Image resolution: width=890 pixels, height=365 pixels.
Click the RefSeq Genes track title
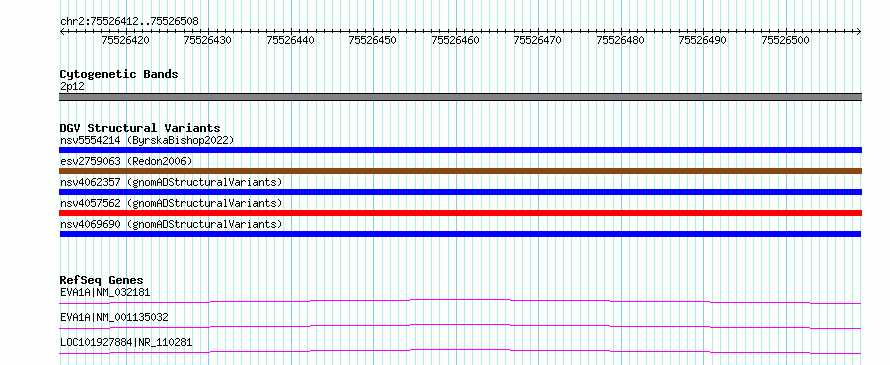(x=101, y=280)
